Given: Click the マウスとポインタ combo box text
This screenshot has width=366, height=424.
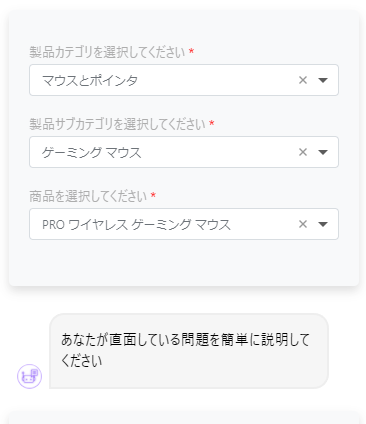Looking at the screenshot, I should click(x=90, y=80).
